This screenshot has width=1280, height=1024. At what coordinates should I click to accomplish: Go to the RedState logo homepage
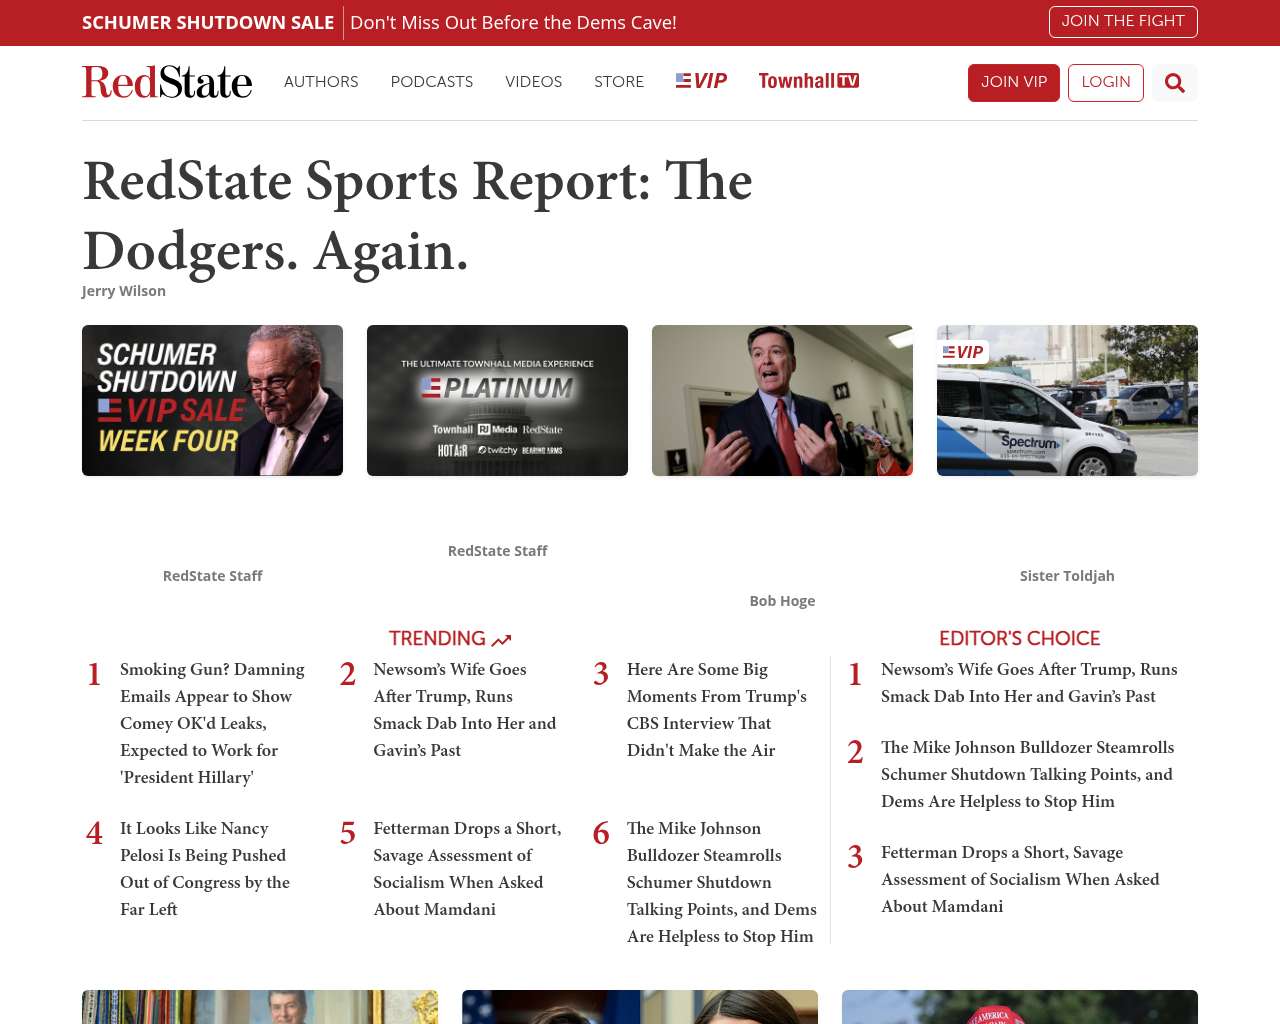tap(167, 82)
